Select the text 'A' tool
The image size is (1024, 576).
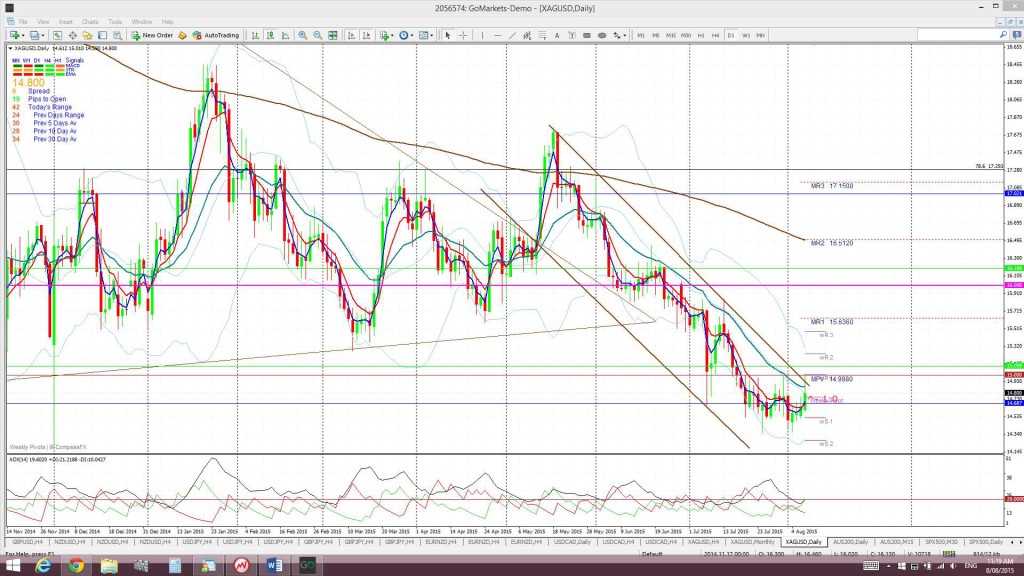pyautogui.click(x=557, y=35)
